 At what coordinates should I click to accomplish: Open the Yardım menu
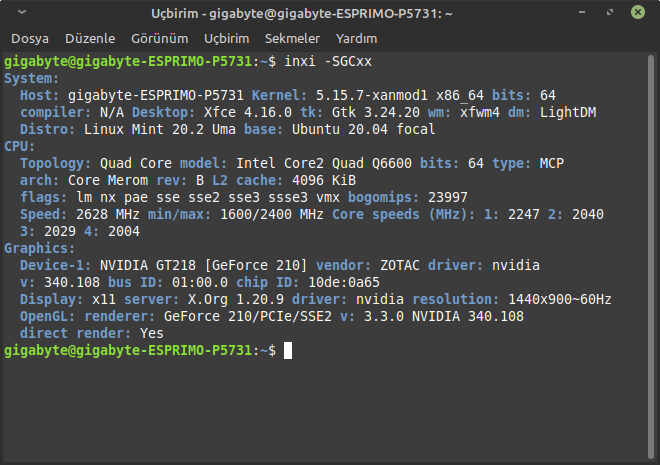[357, 39]
